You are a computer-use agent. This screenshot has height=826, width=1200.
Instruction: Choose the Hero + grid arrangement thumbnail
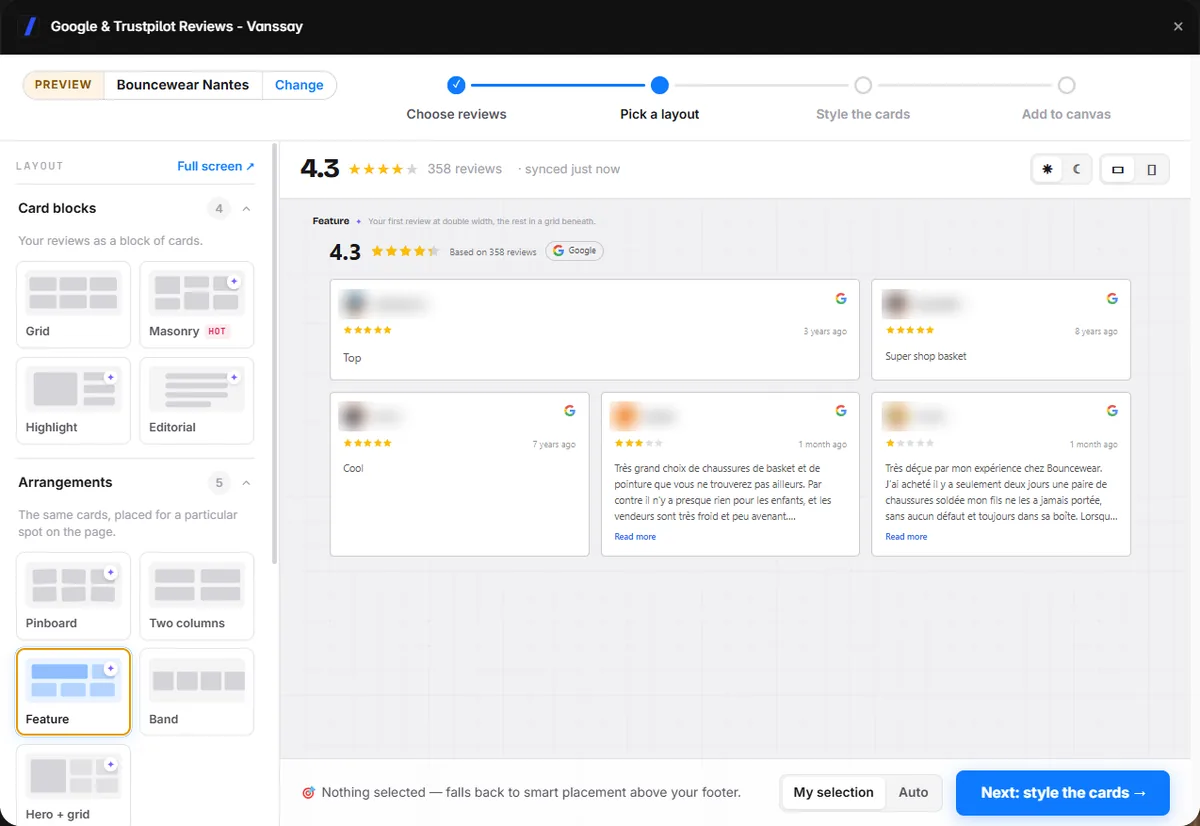tap(73, 787)
